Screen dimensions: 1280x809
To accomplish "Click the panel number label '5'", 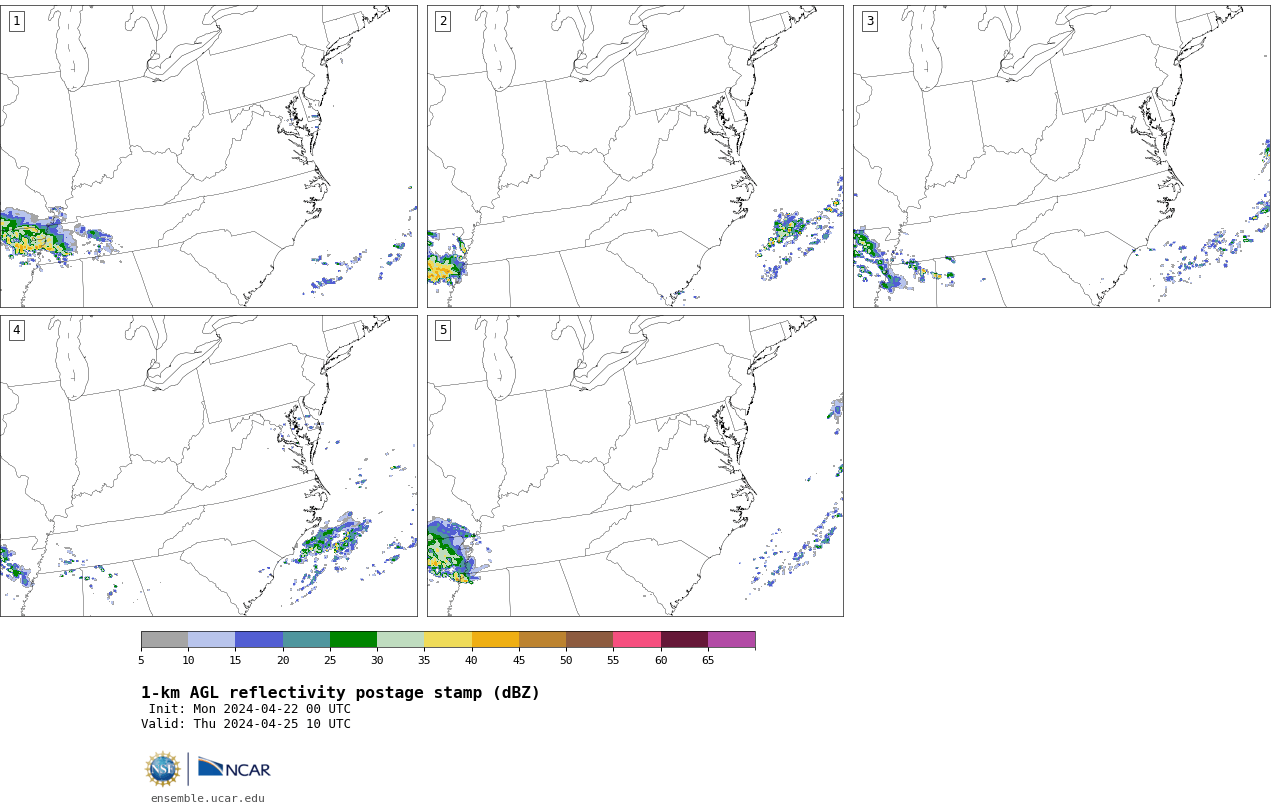I will (443, 330).
